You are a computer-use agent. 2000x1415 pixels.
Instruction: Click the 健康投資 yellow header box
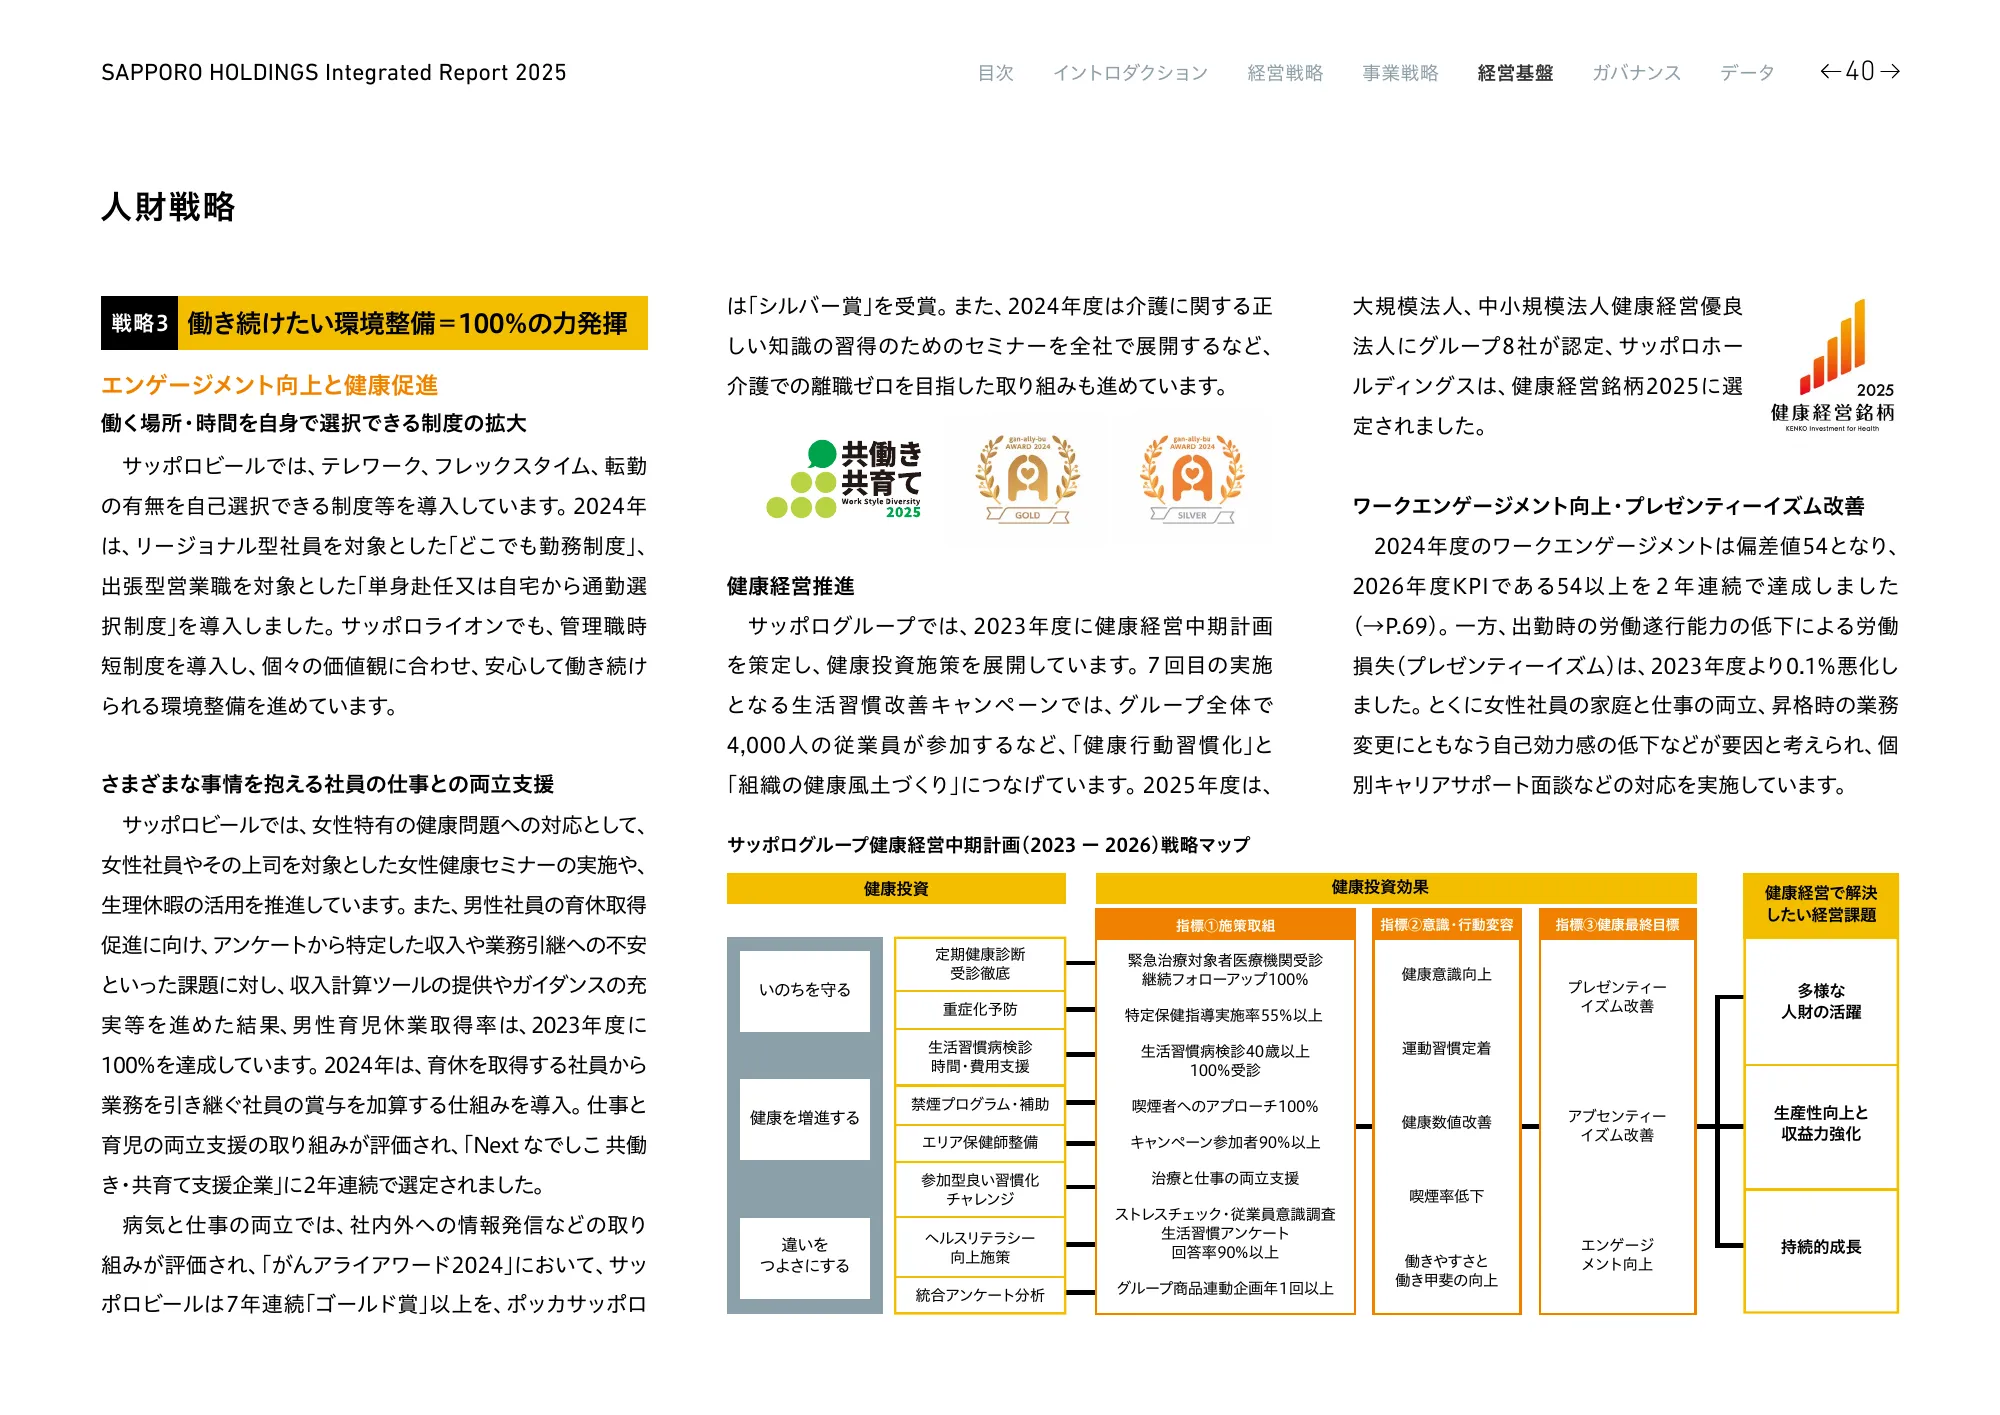point(896,888)
